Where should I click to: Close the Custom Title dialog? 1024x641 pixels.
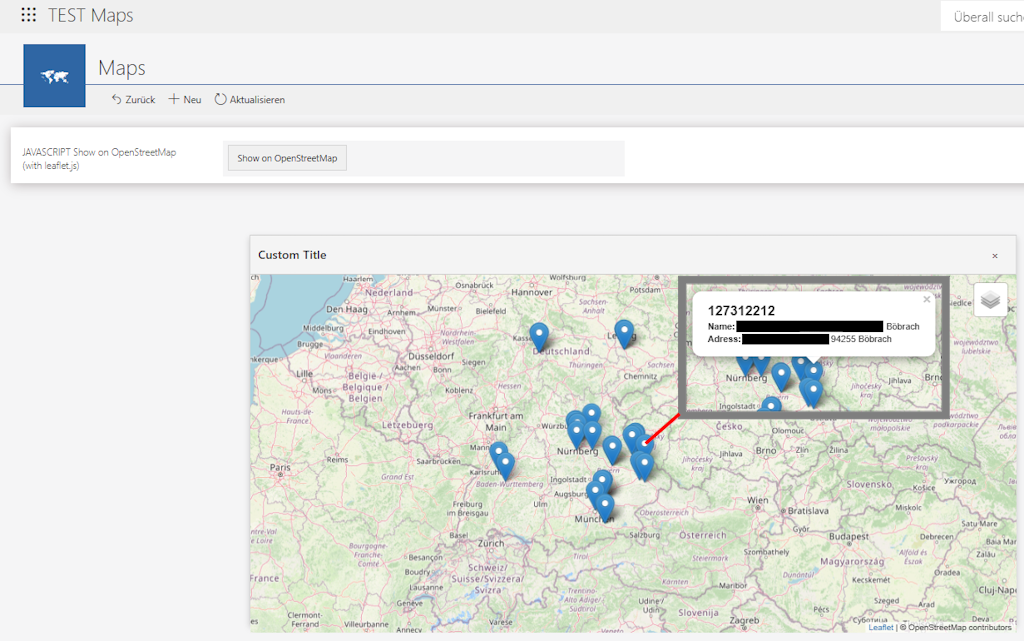pos(994,256)
